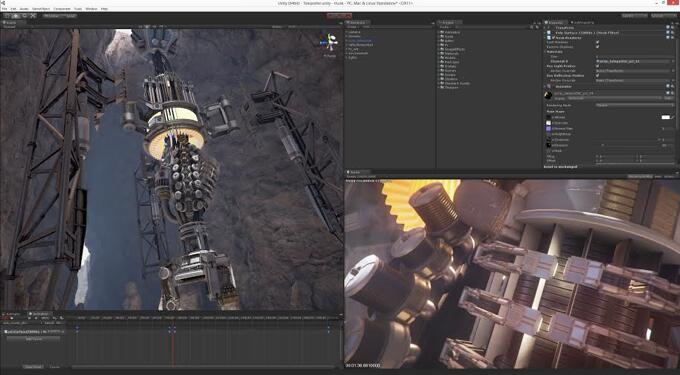Toggle the Use Light Probes checkbox
Image resolution: width=680 pixels, height=375 pixels.
click(597, 66)
